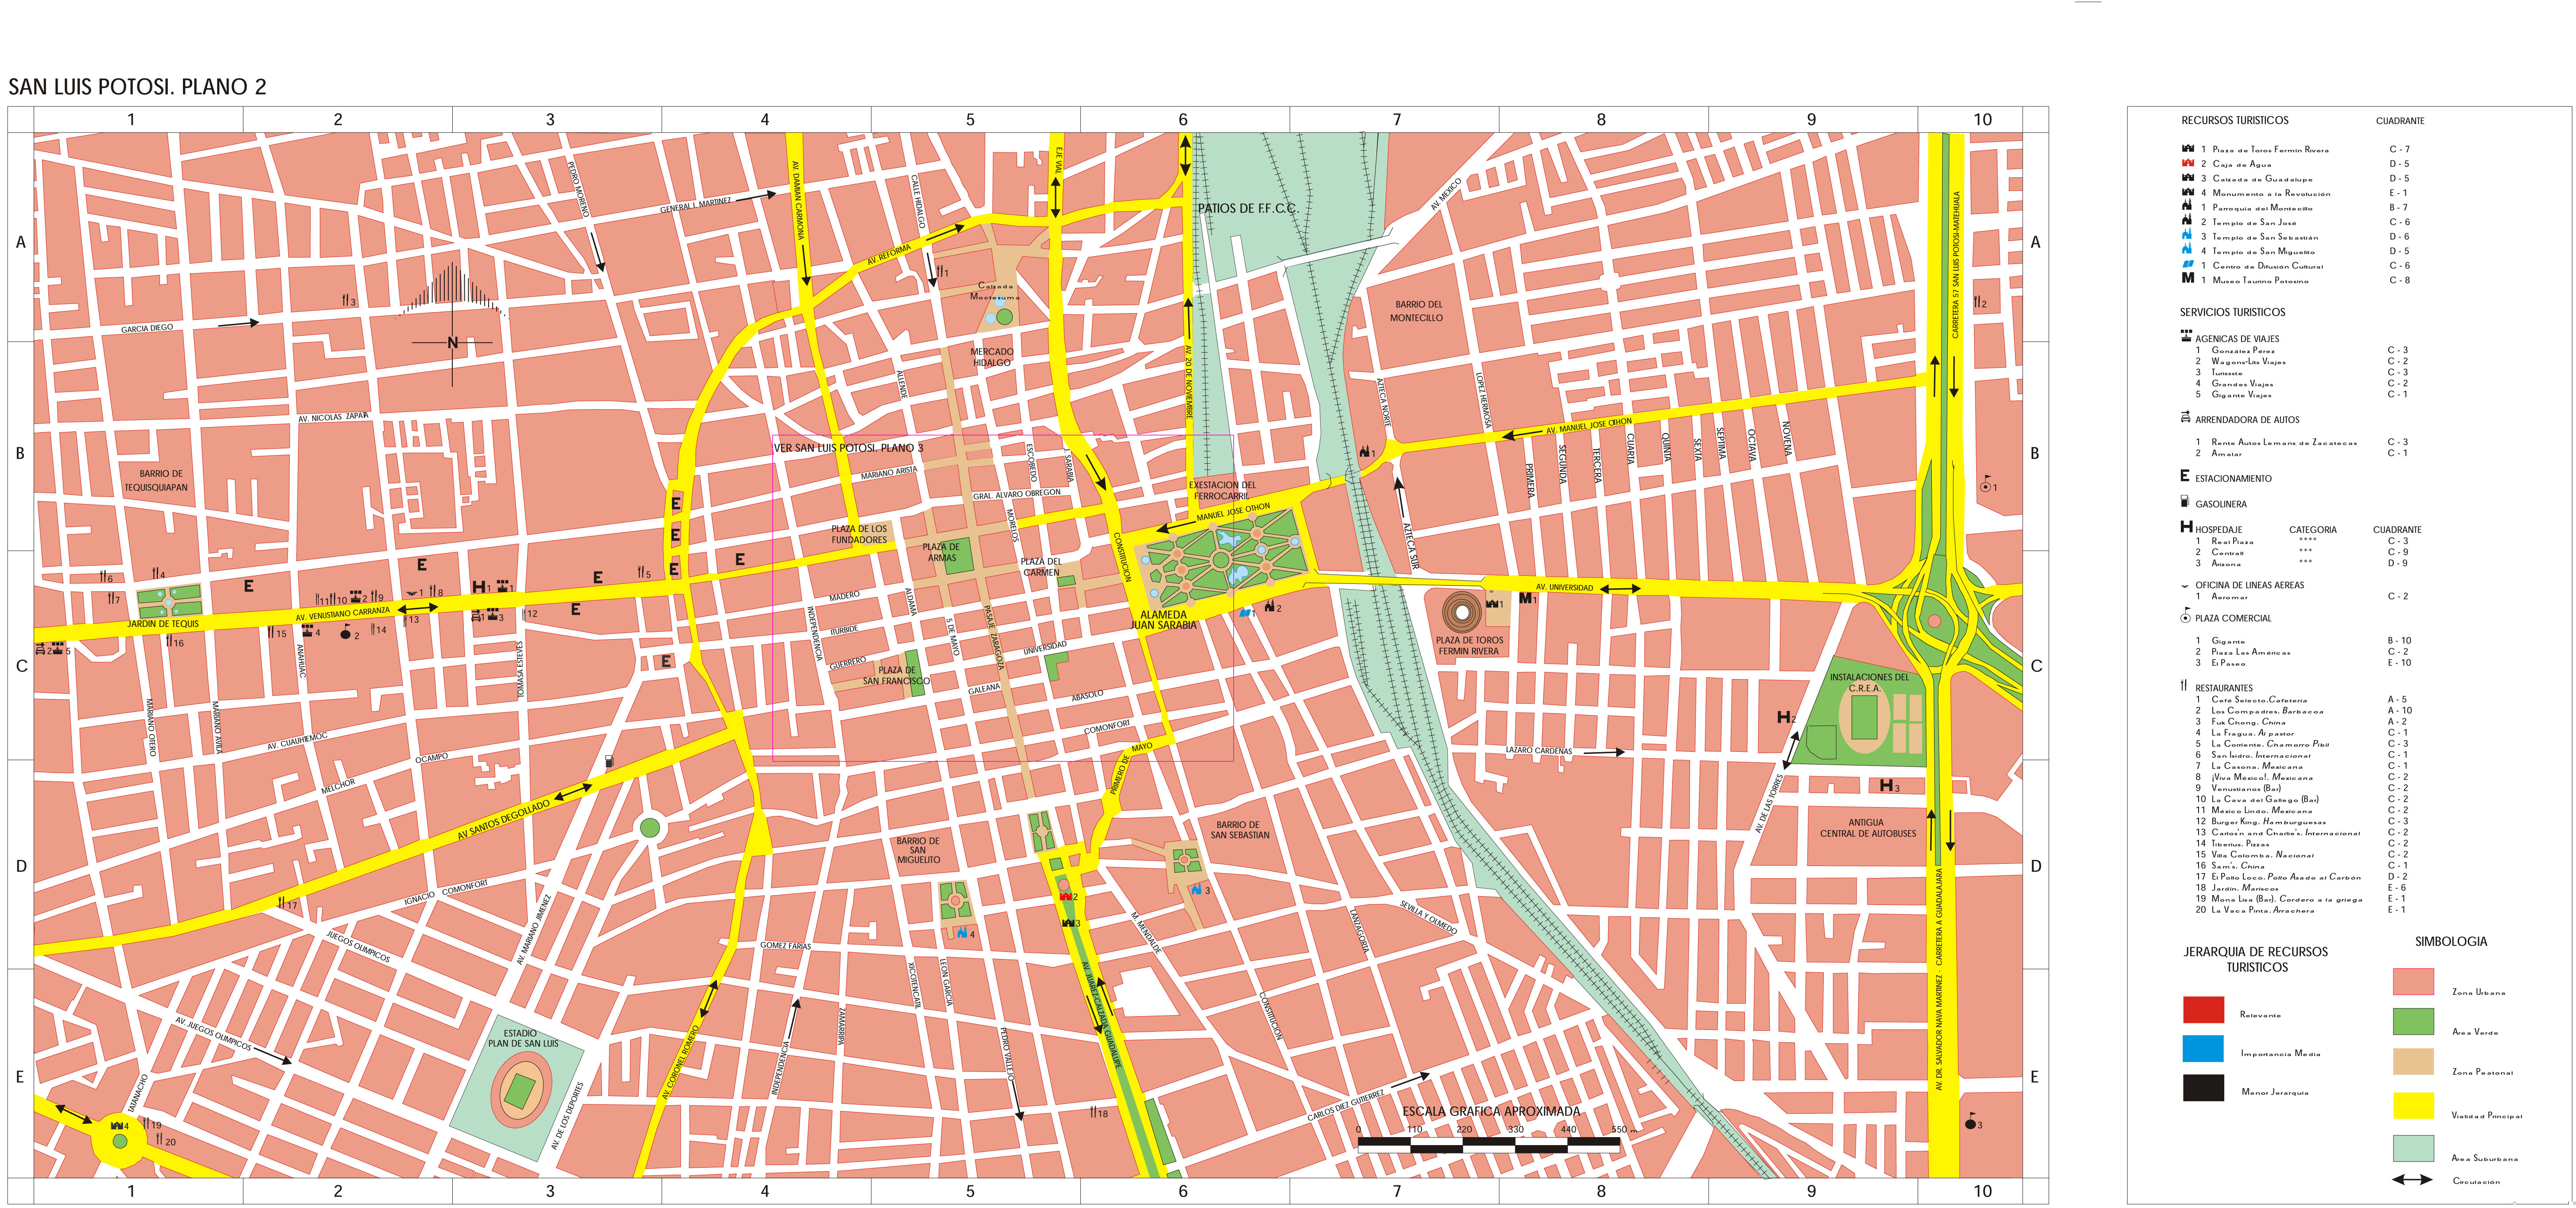Select the Vialidad Principal yellow swatch
Viewport: 2576px width, 1208px height.
(x=2413, y=1106)
